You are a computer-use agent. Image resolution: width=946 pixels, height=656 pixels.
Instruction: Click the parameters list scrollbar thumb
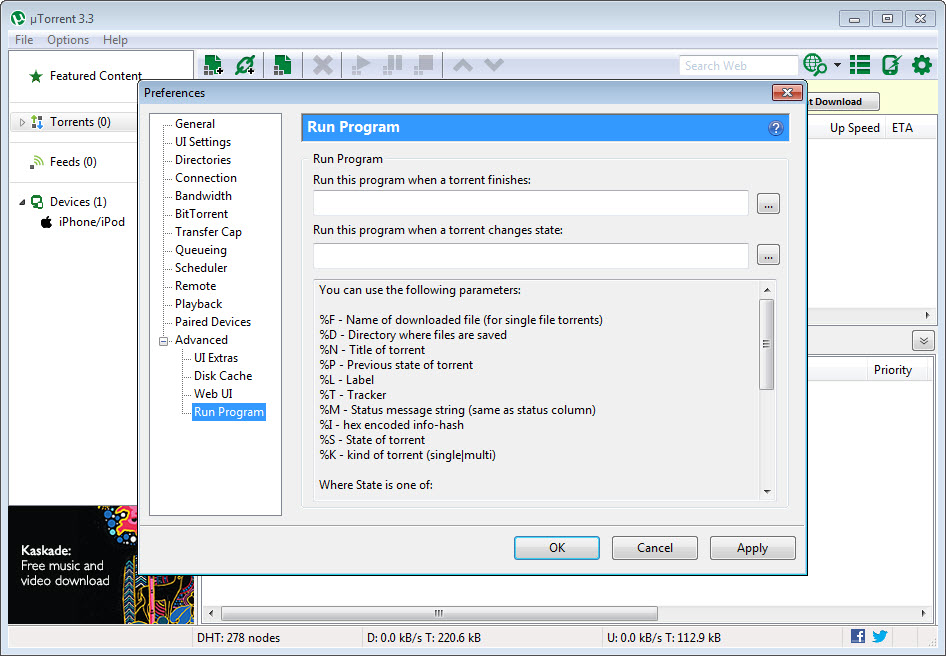point(766,345)
